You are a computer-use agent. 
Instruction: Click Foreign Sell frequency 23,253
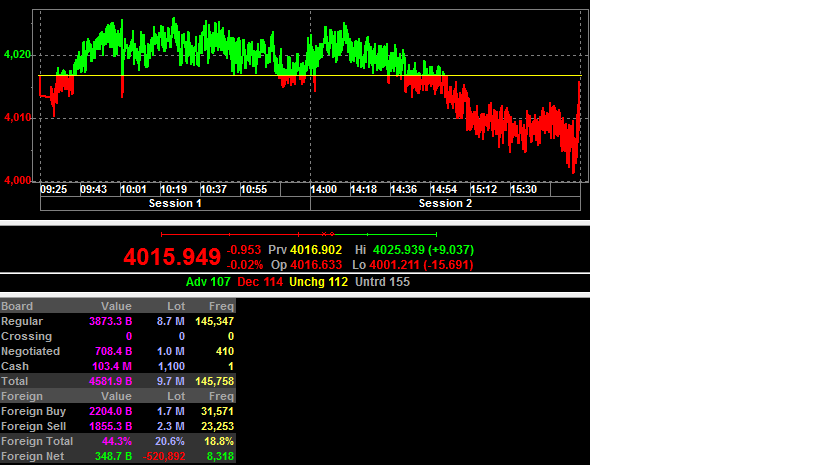tap(218, 427)
